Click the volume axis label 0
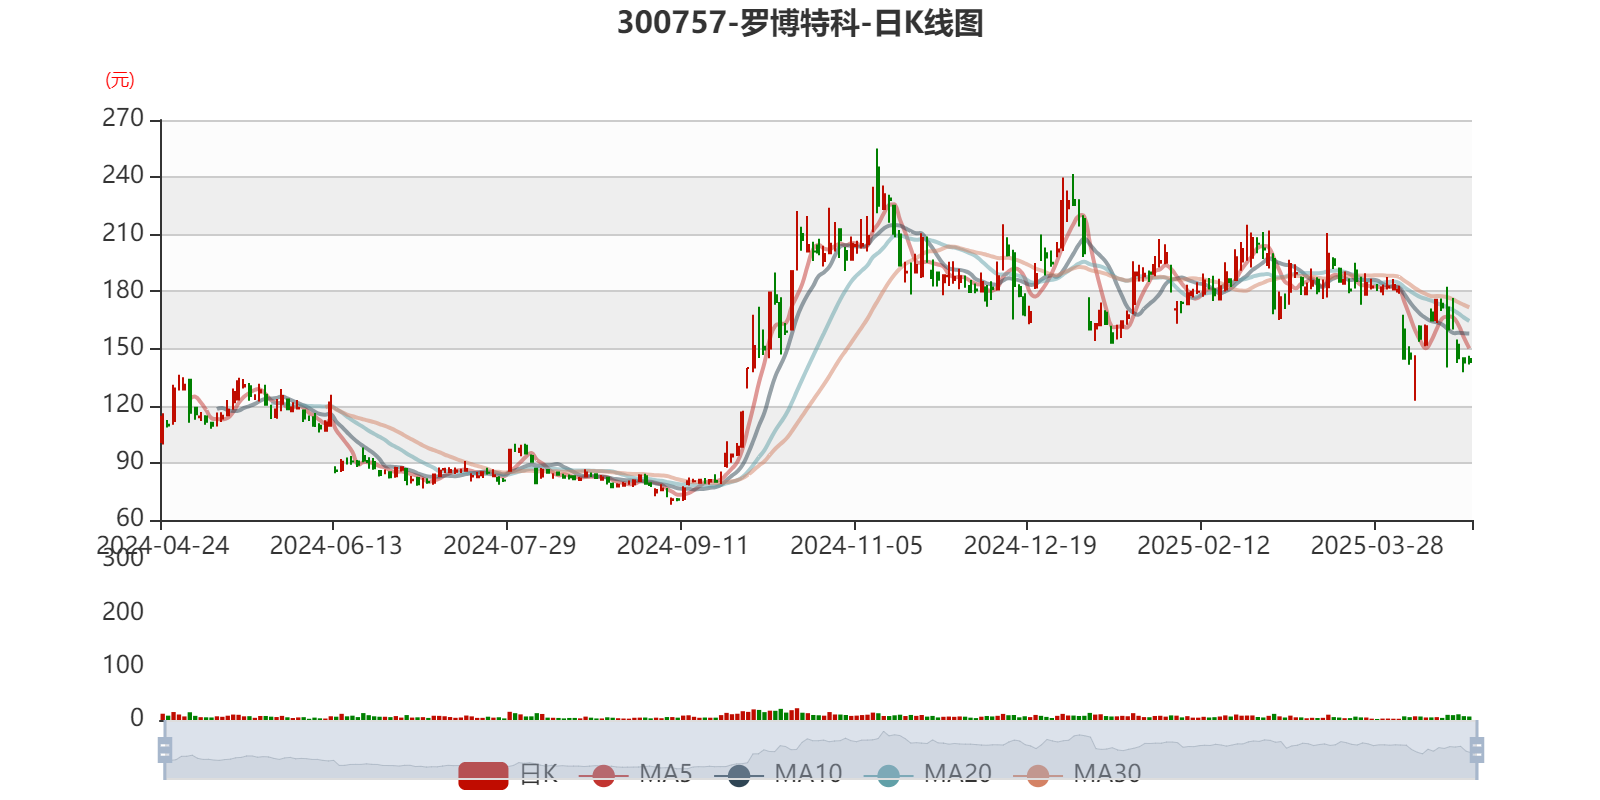 (137, 717)
